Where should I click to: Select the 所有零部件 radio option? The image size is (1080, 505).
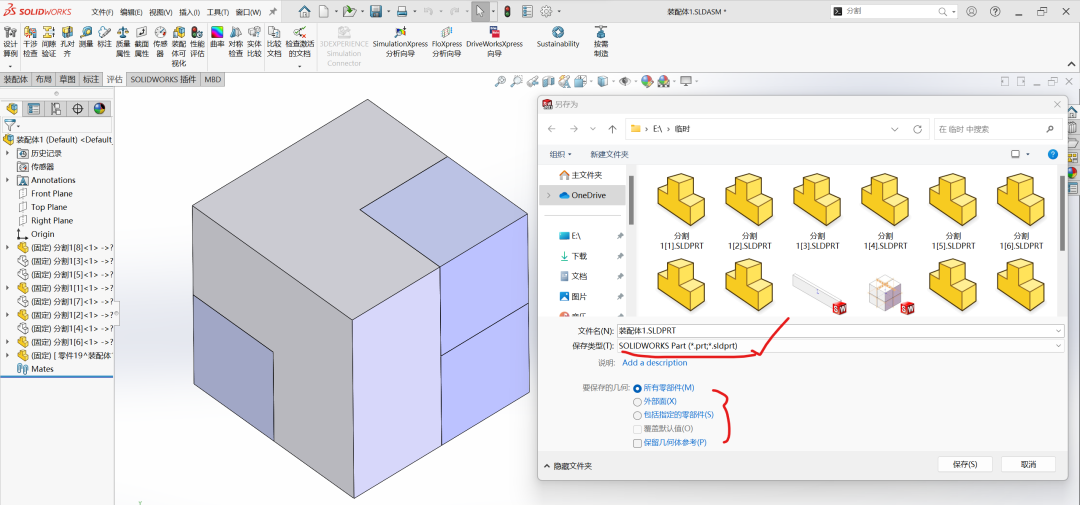click(638, 388)
